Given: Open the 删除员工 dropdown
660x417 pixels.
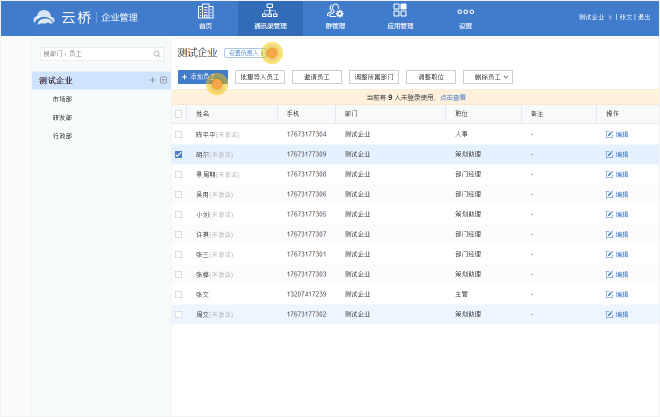Looking at the screenshot, I should [488, 77].
